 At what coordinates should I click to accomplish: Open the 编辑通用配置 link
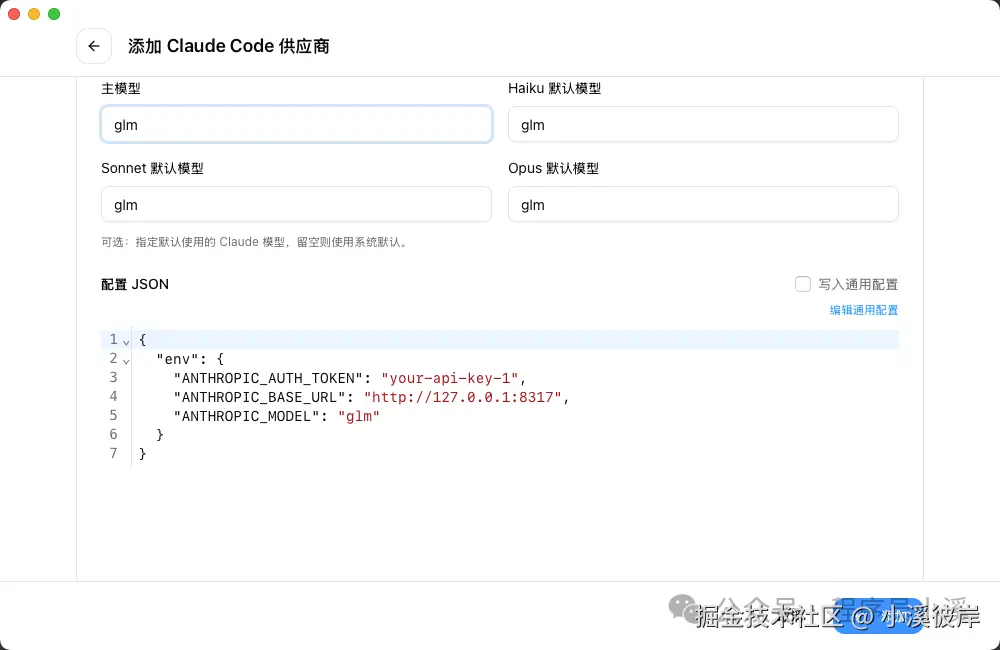(864, 310)
